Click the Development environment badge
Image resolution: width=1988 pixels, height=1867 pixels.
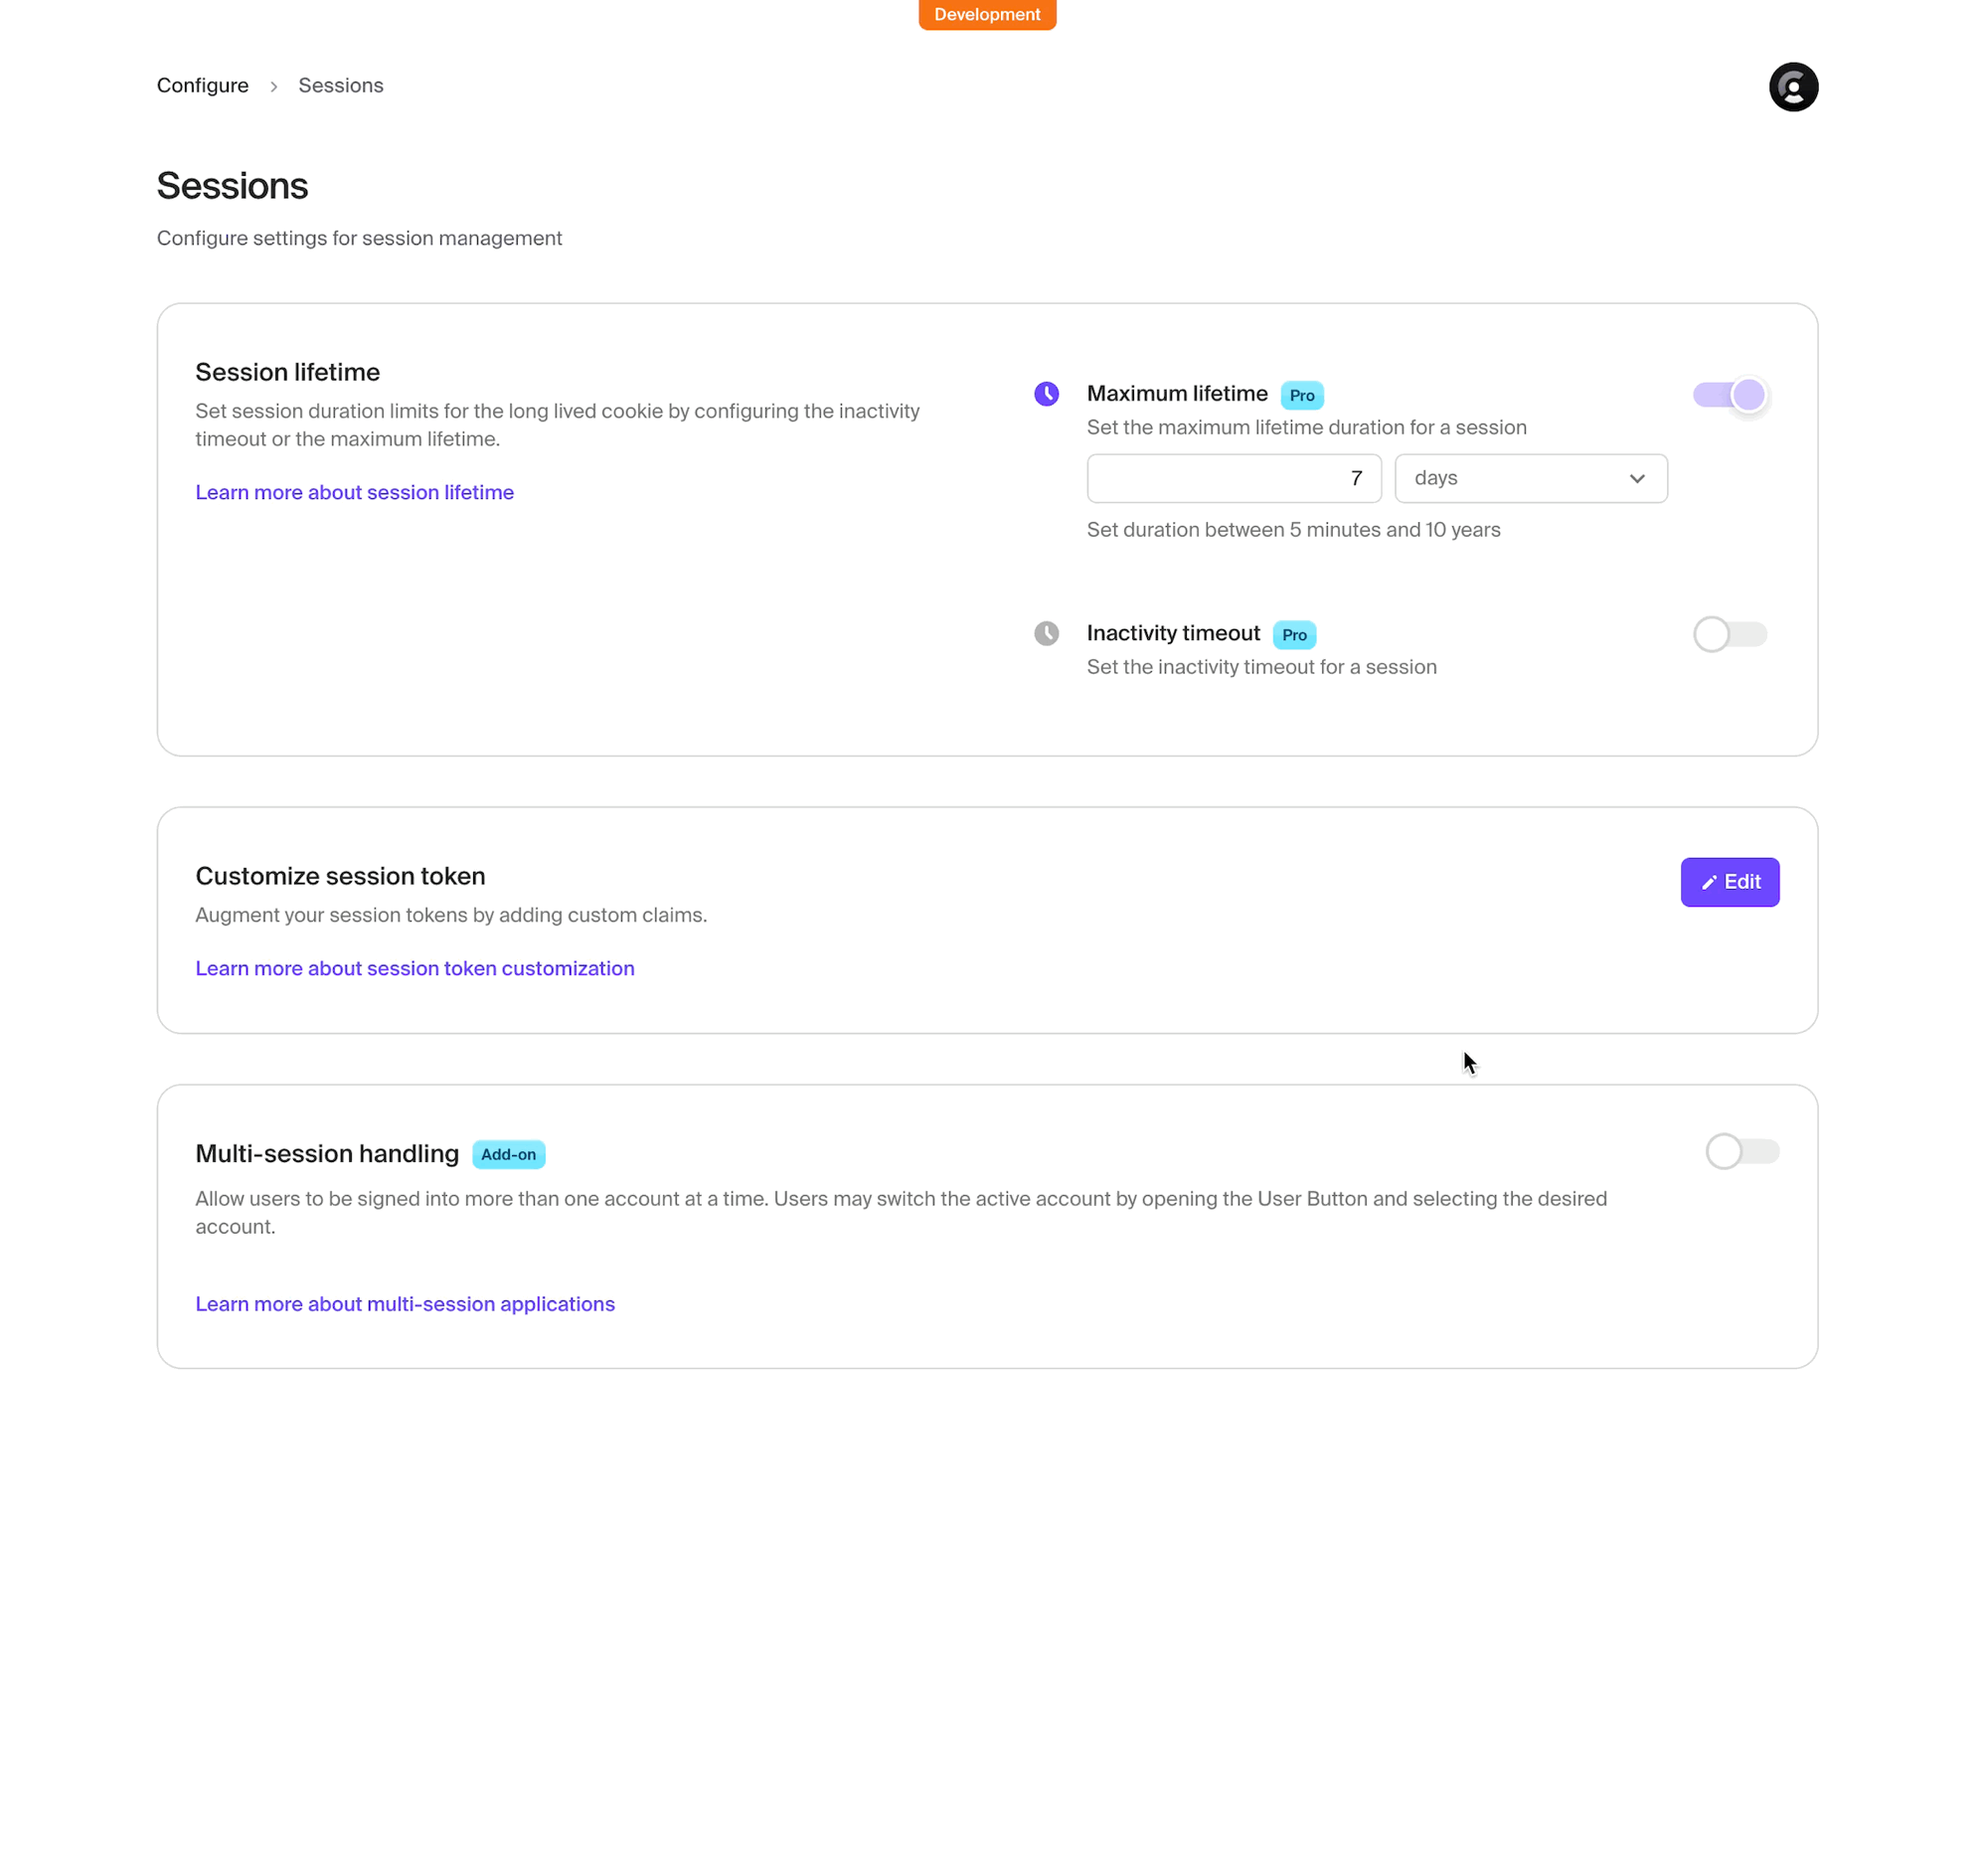coord(987,14)
